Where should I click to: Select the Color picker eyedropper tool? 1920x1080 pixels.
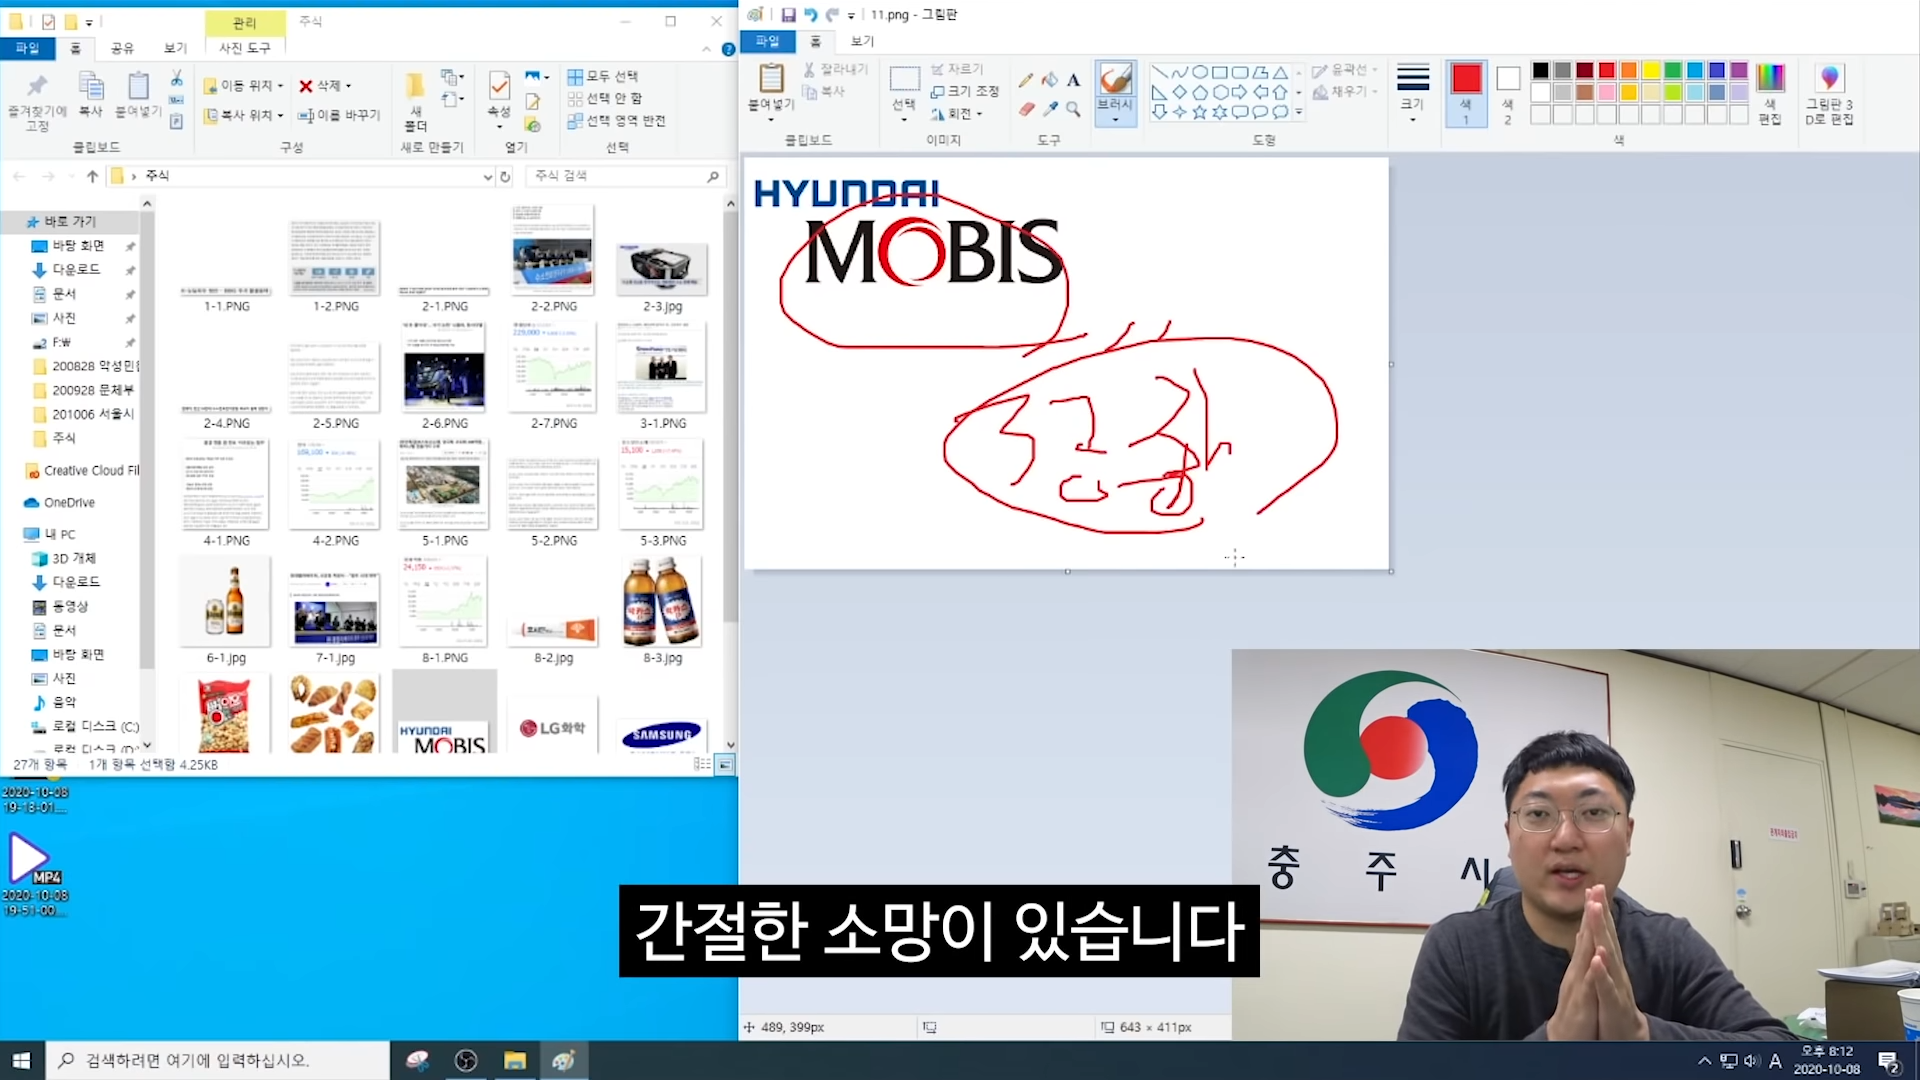click(1049, 109)
